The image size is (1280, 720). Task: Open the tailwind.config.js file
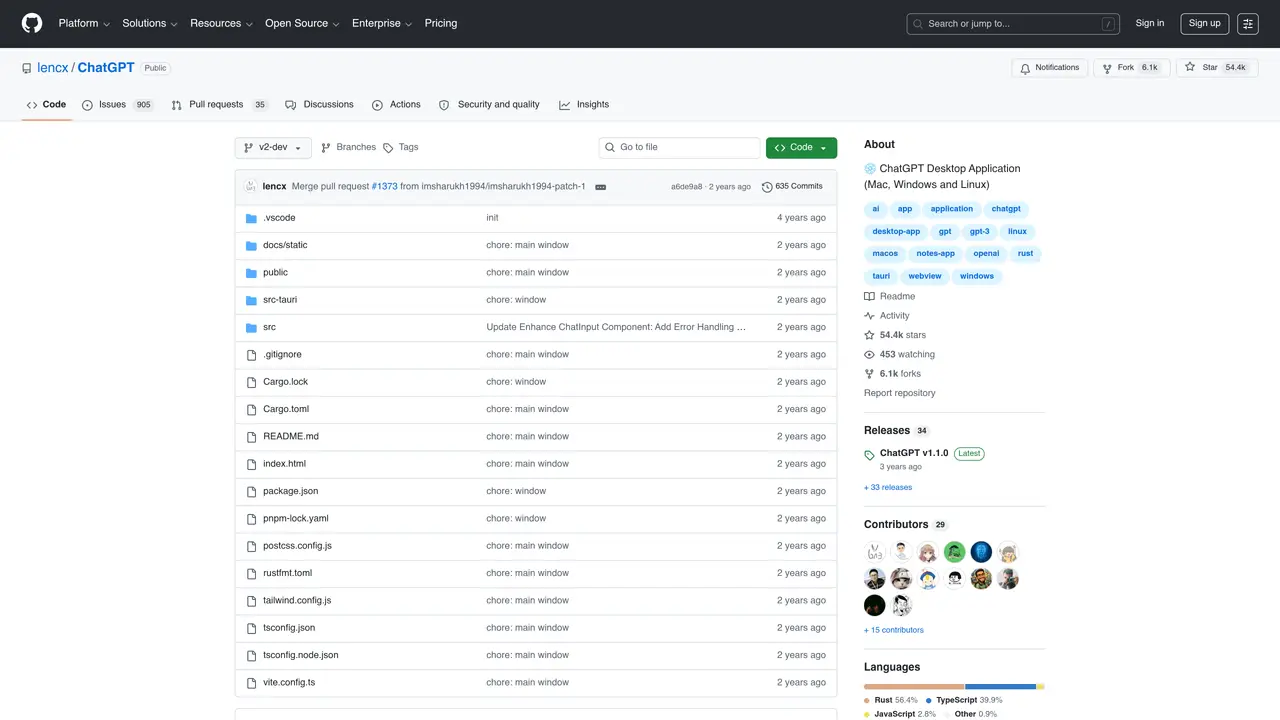(x=297, y=601)
